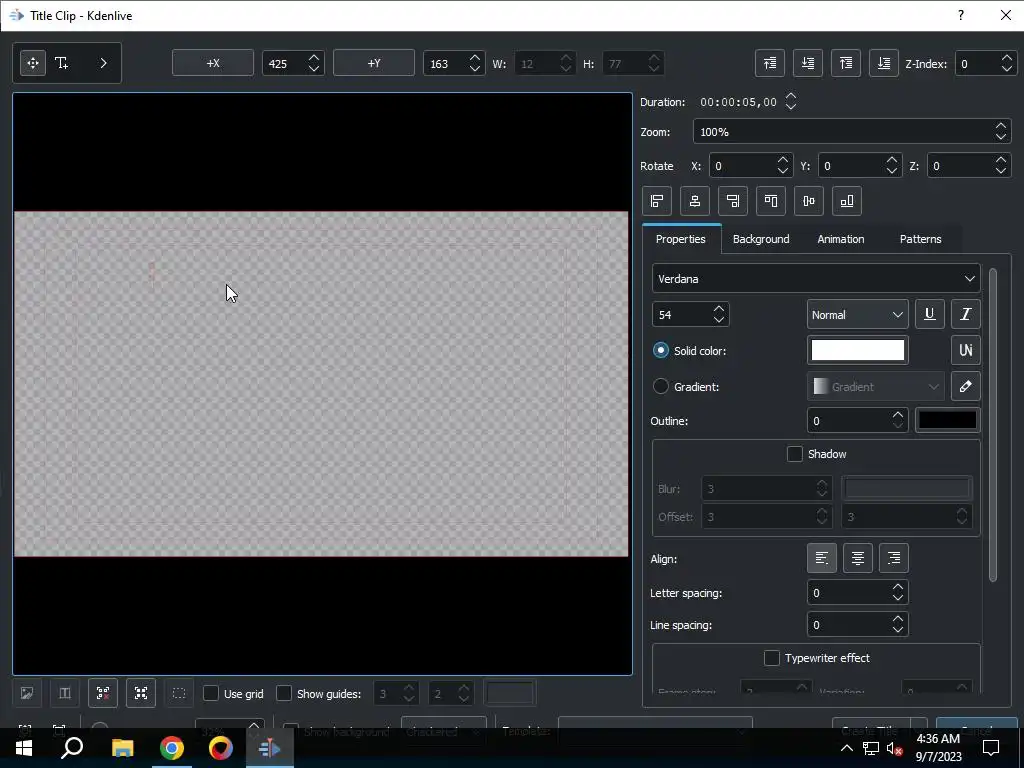This screenshot has width=1024, height=768.
Task: Click the raise object to top icon
Action: (846, 63)
